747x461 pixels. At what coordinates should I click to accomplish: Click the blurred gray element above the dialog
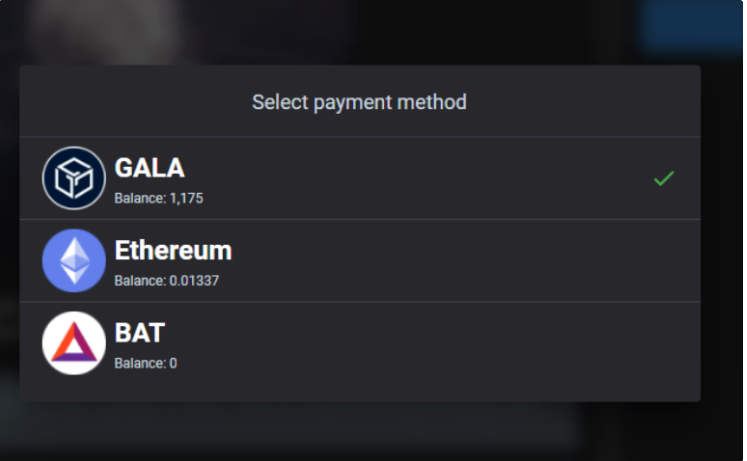(107, 29)
